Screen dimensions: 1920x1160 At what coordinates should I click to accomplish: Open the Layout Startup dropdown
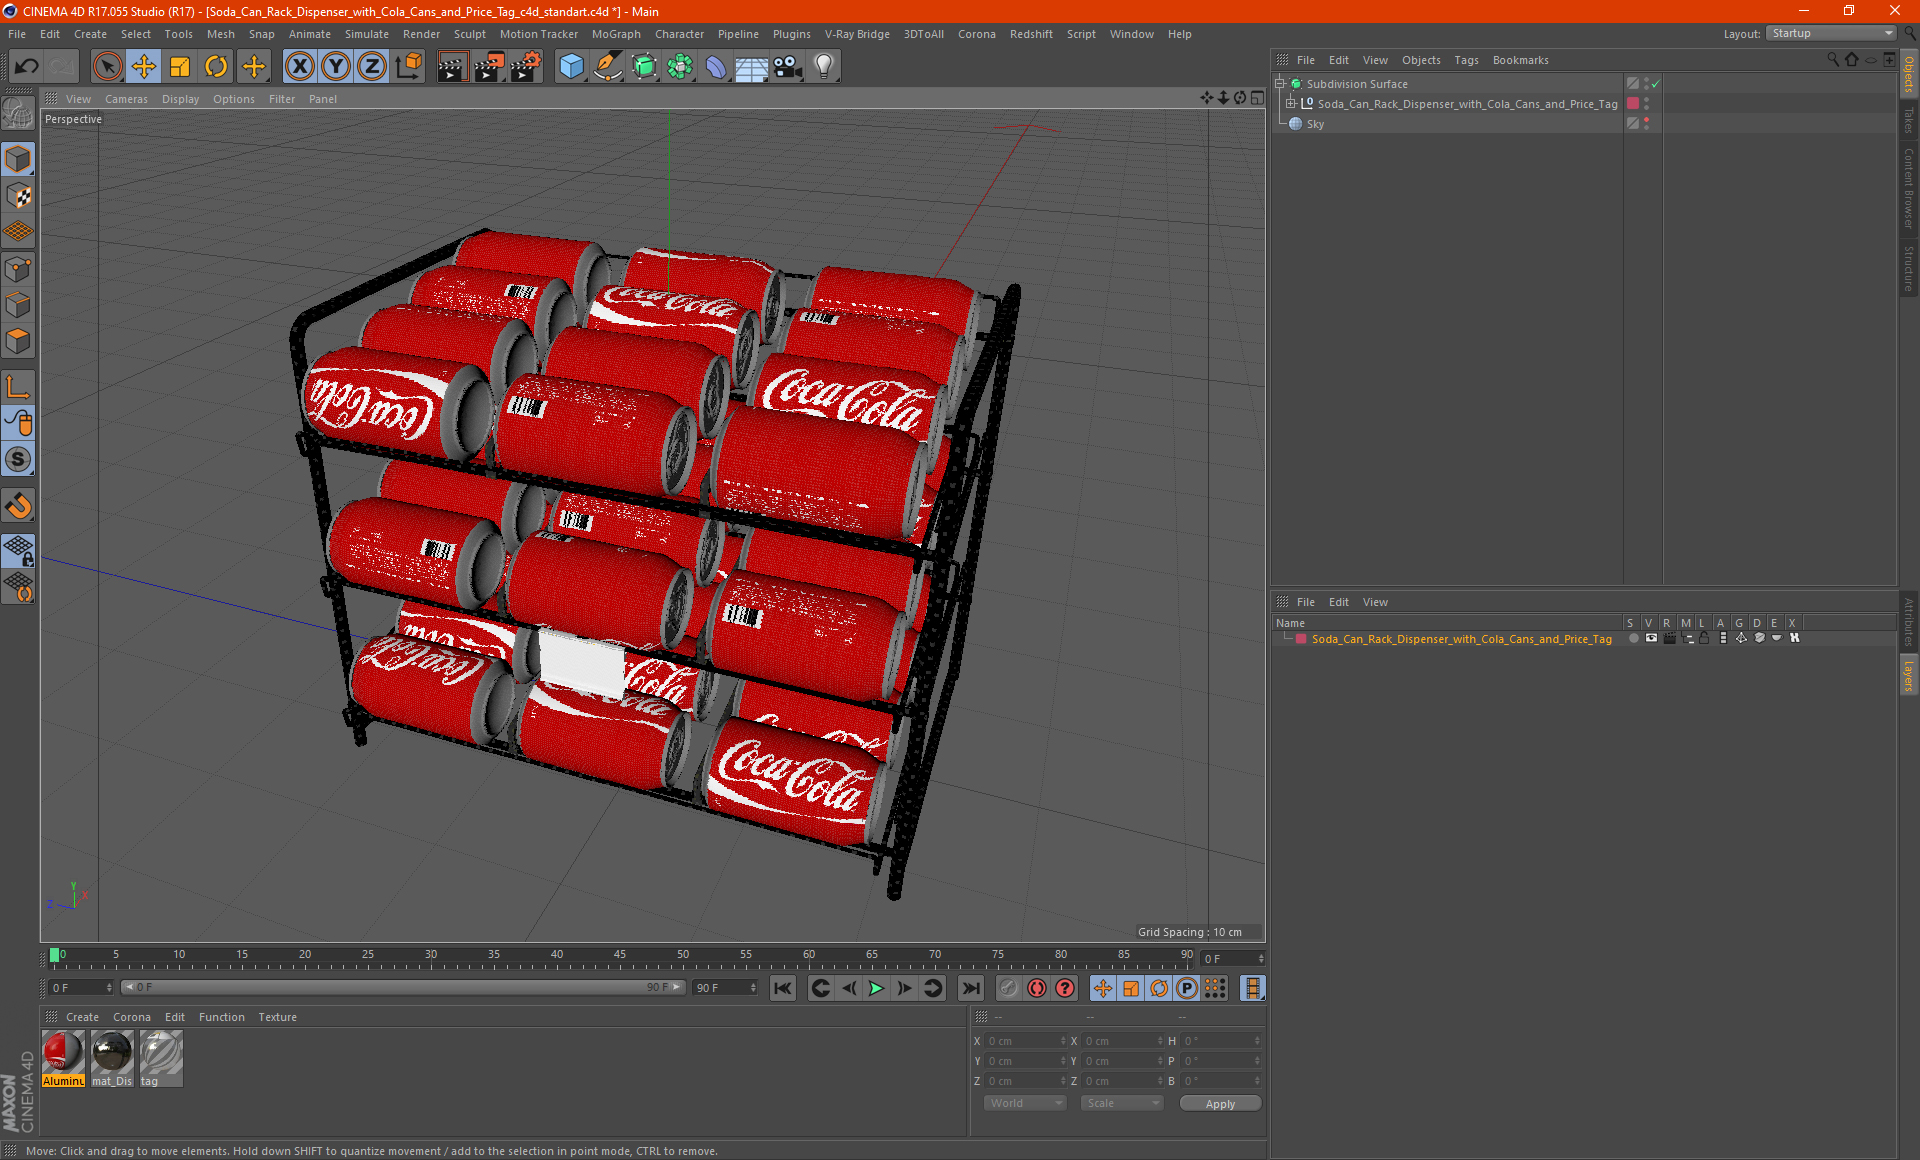point(1831,34)
